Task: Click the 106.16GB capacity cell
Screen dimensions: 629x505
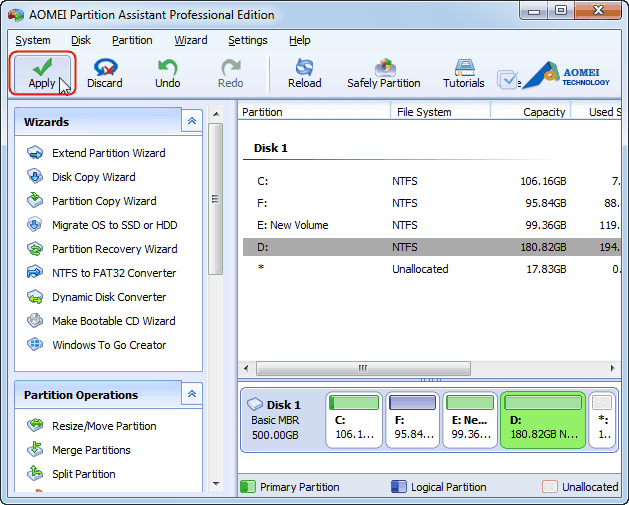Action: [x=543, y=181]
